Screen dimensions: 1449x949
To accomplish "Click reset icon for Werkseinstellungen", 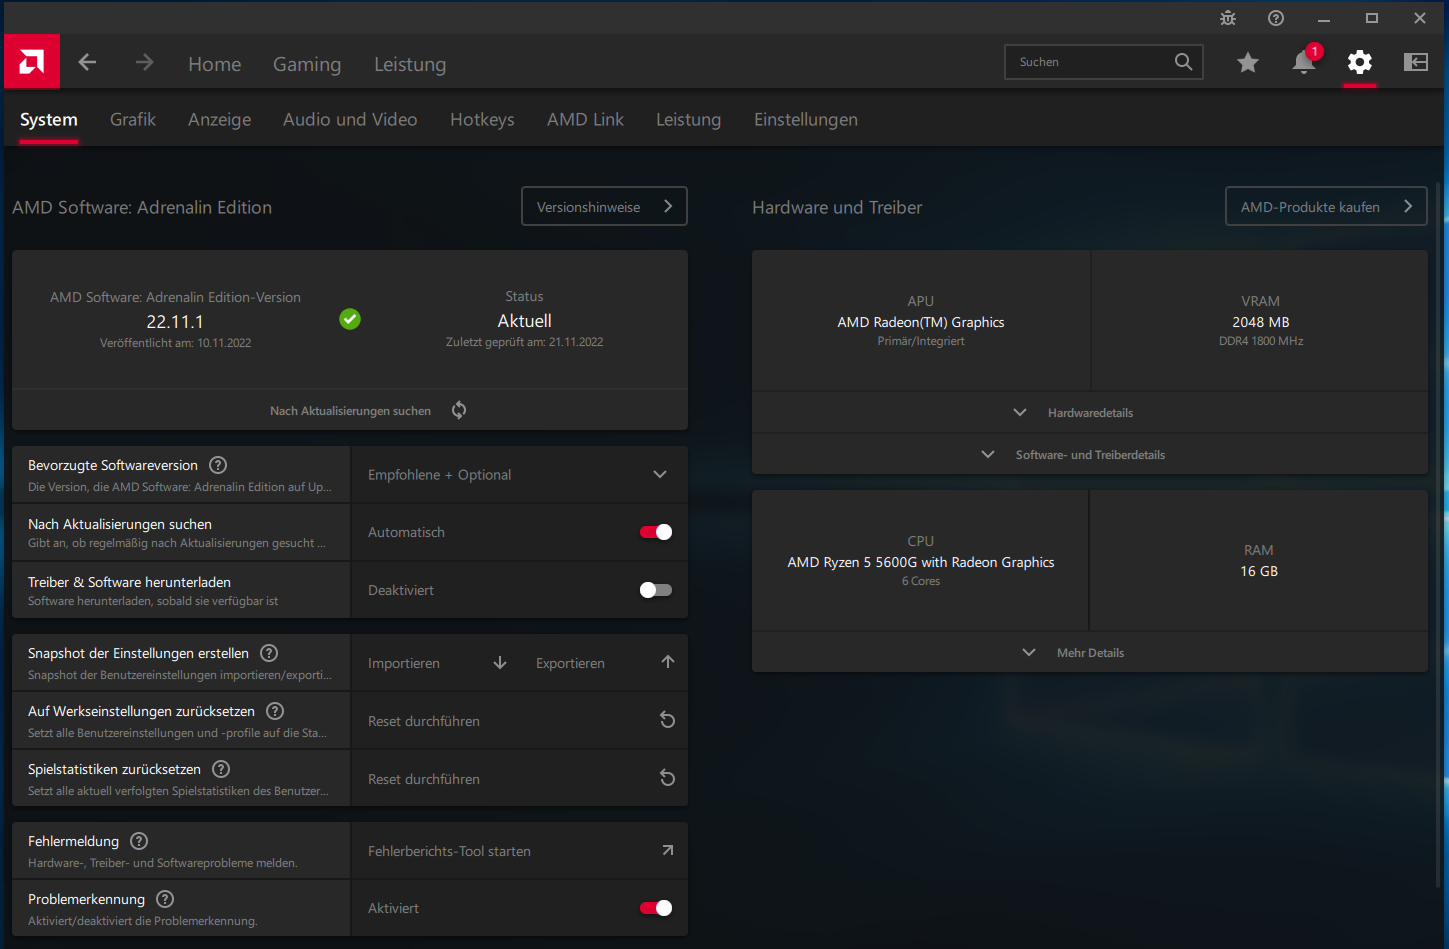I will point(668,720).
